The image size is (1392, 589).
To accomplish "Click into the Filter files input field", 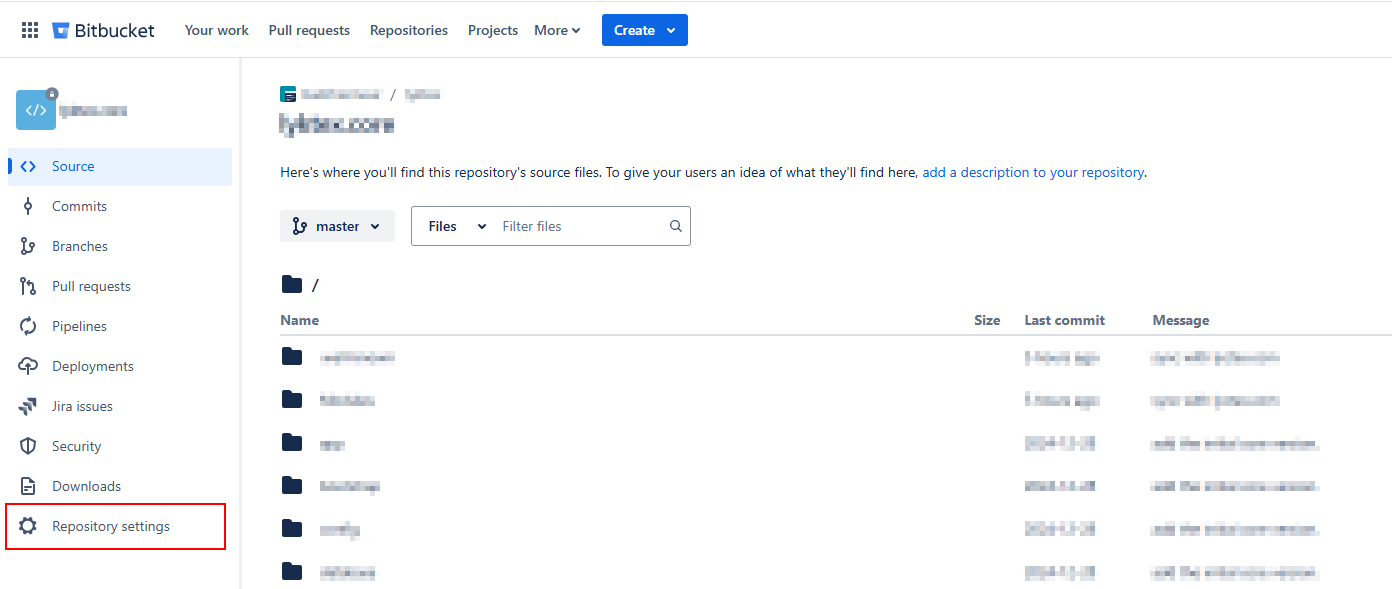I will pyautogui.click(x=580, y=226).
